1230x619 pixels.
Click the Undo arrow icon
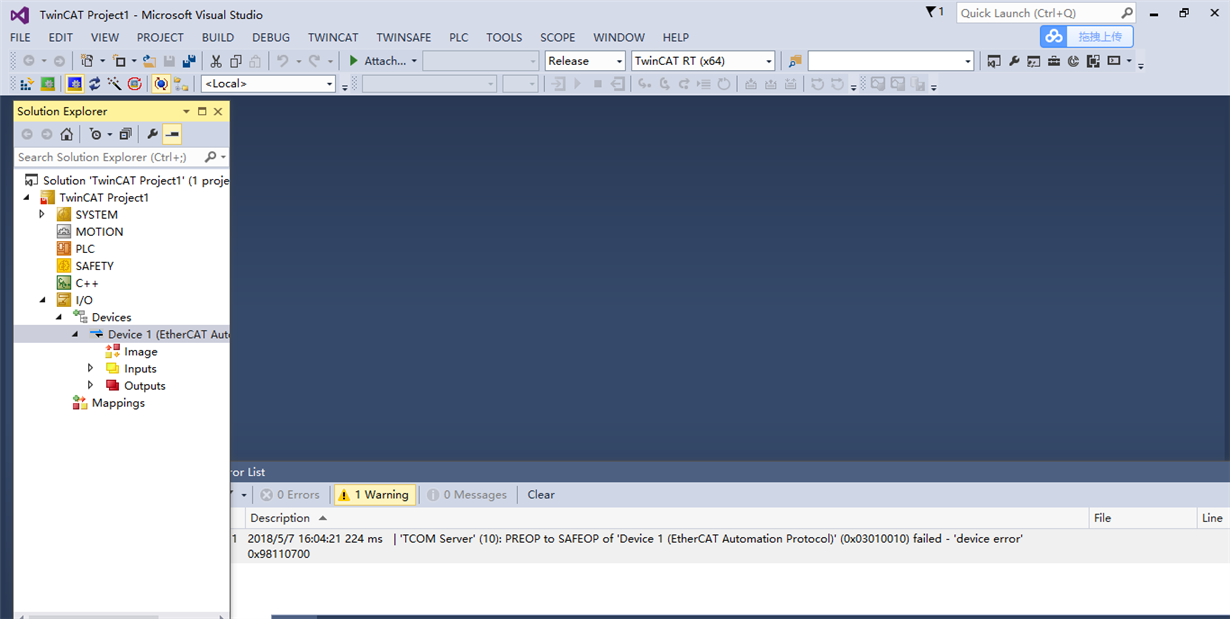pos(282,61)
